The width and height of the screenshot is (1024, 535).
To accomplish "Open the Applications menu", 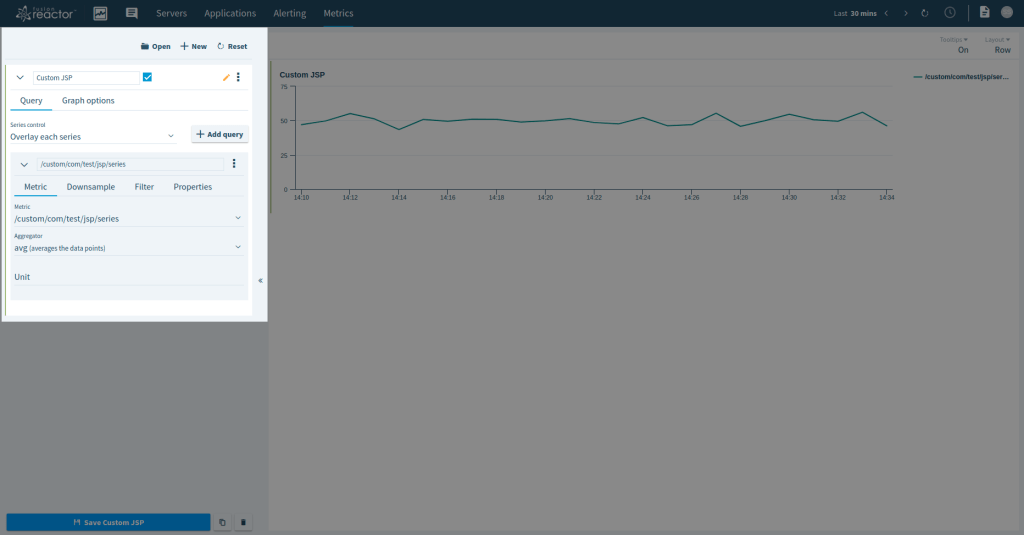I will (x=230, y=13).
